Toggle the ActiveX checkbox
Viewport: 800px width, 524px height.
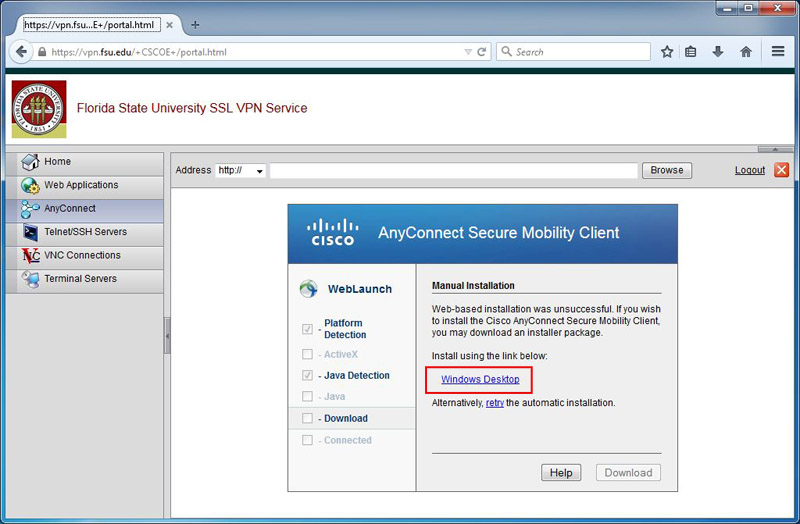(307, 354)
